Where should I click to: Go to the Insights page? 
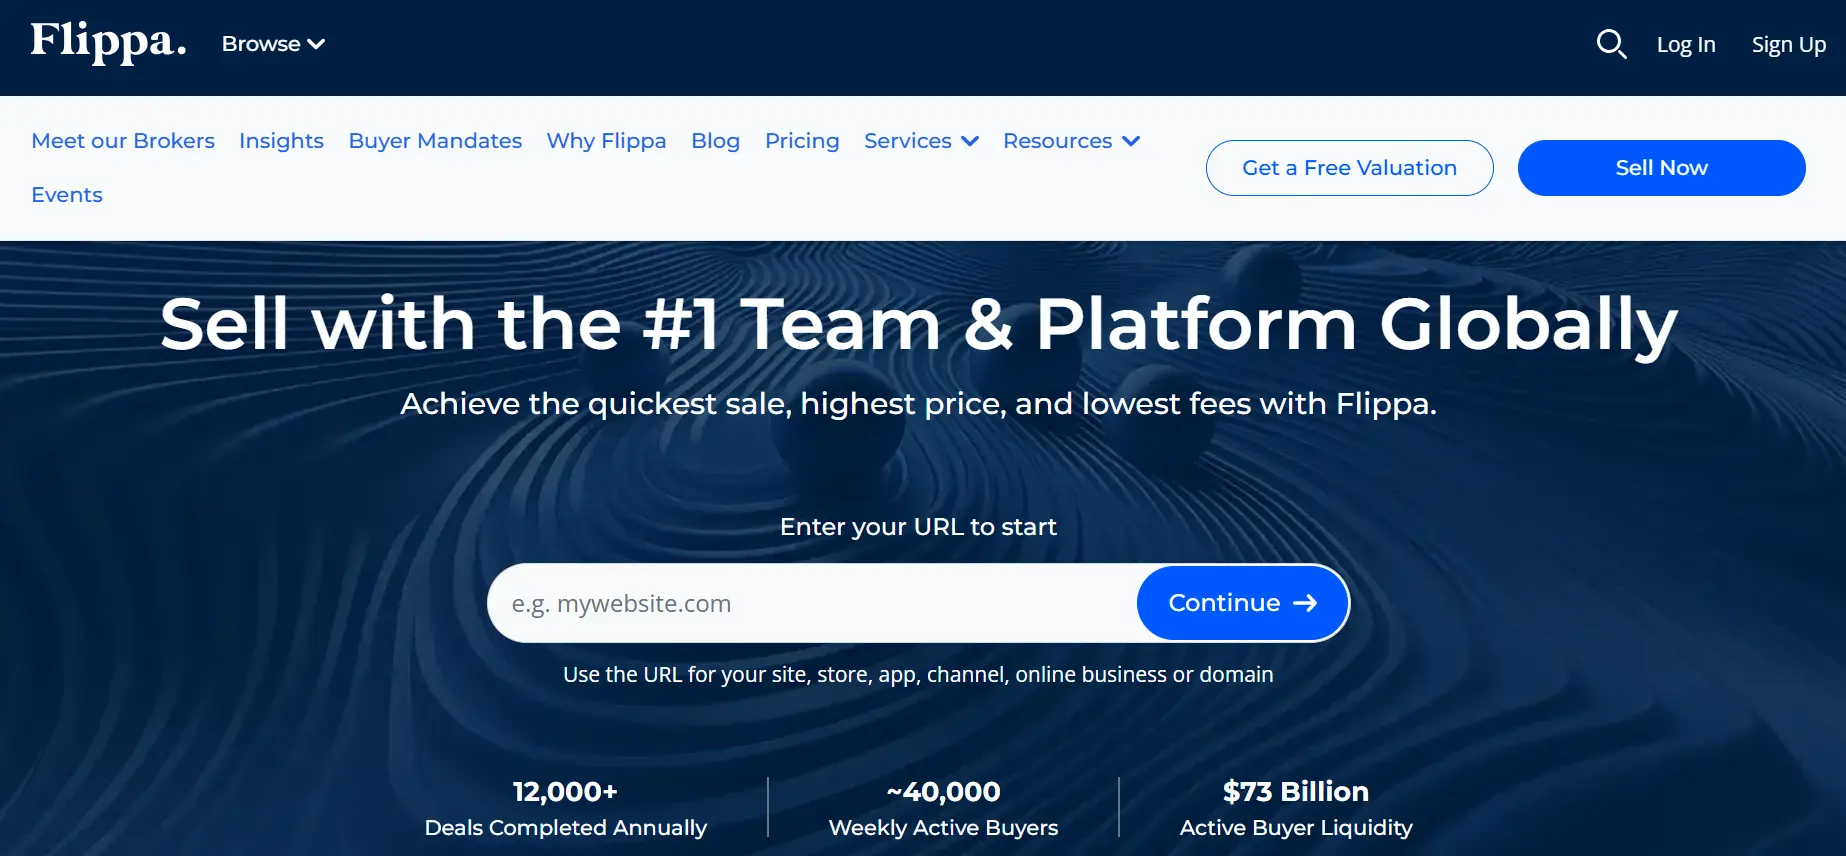tap(281, 141)
